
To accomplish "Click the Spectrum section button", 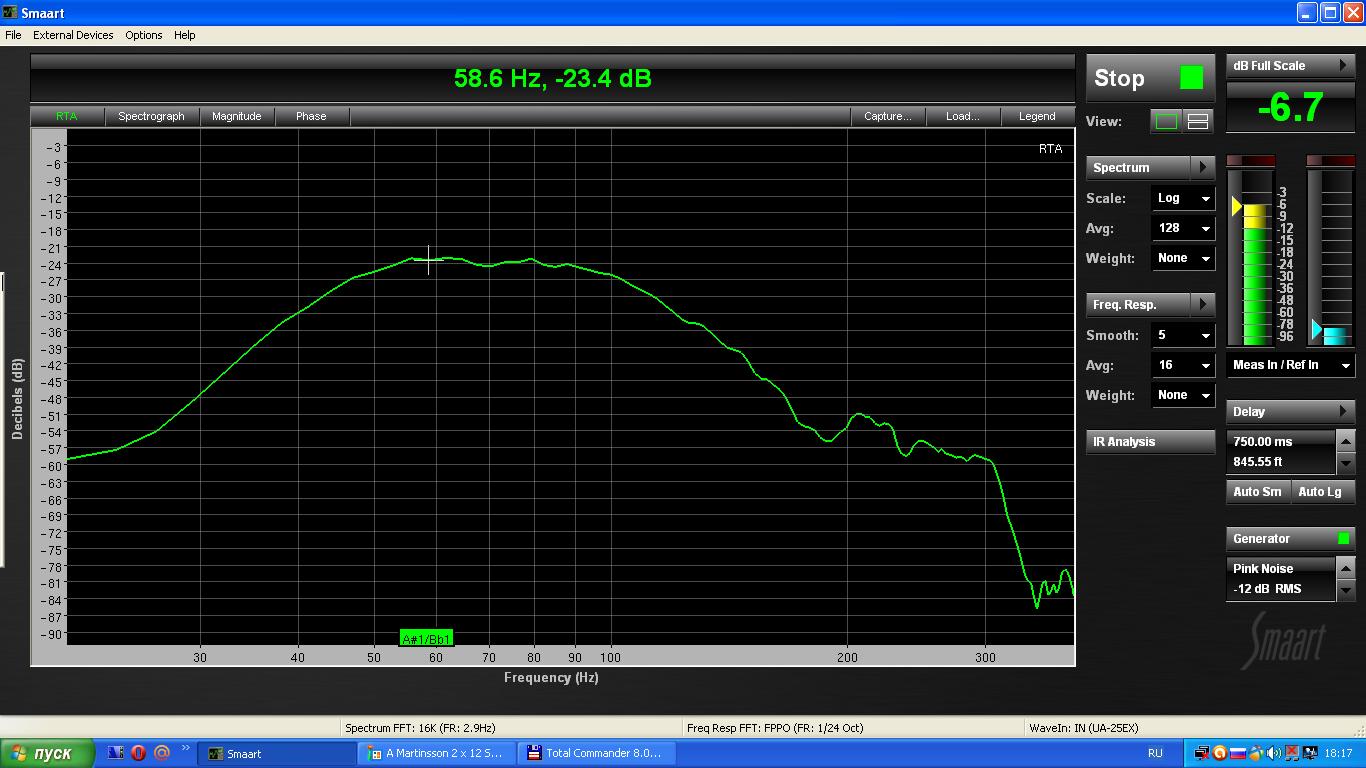I will coord(1139,167).
